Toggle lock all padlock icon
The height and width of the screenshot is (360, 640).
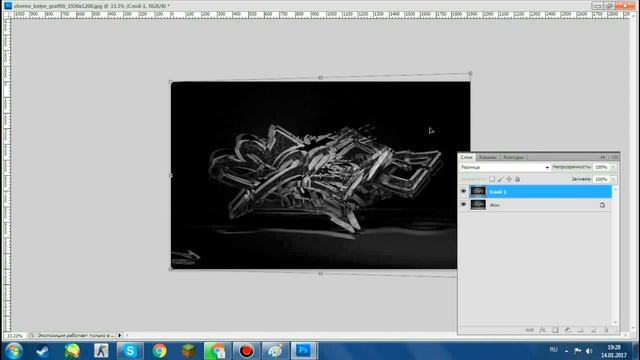pyautogui.click(x=518, y=179)
